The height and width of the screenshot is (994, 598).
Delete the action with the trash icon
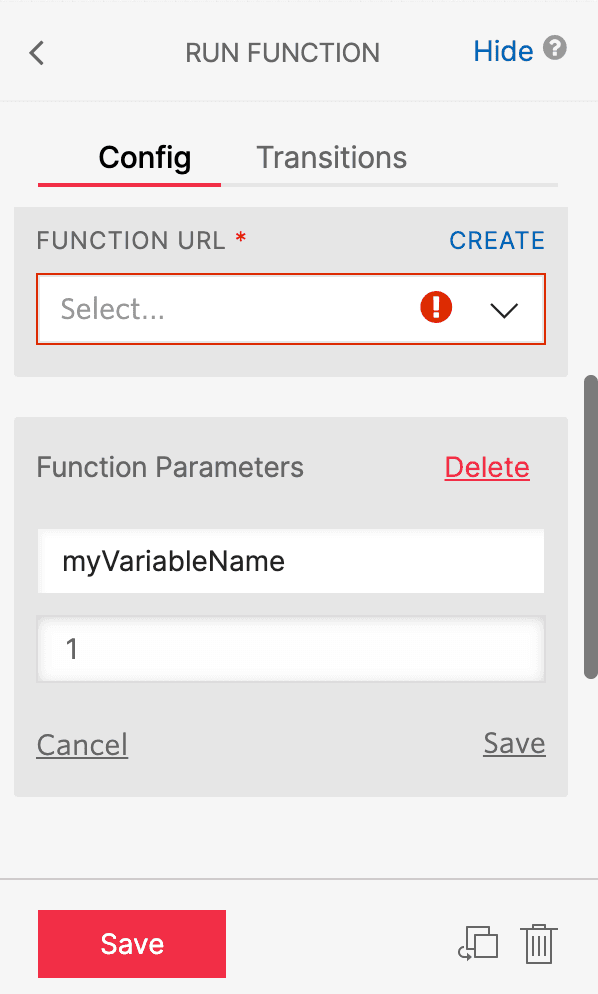(539, 943)
